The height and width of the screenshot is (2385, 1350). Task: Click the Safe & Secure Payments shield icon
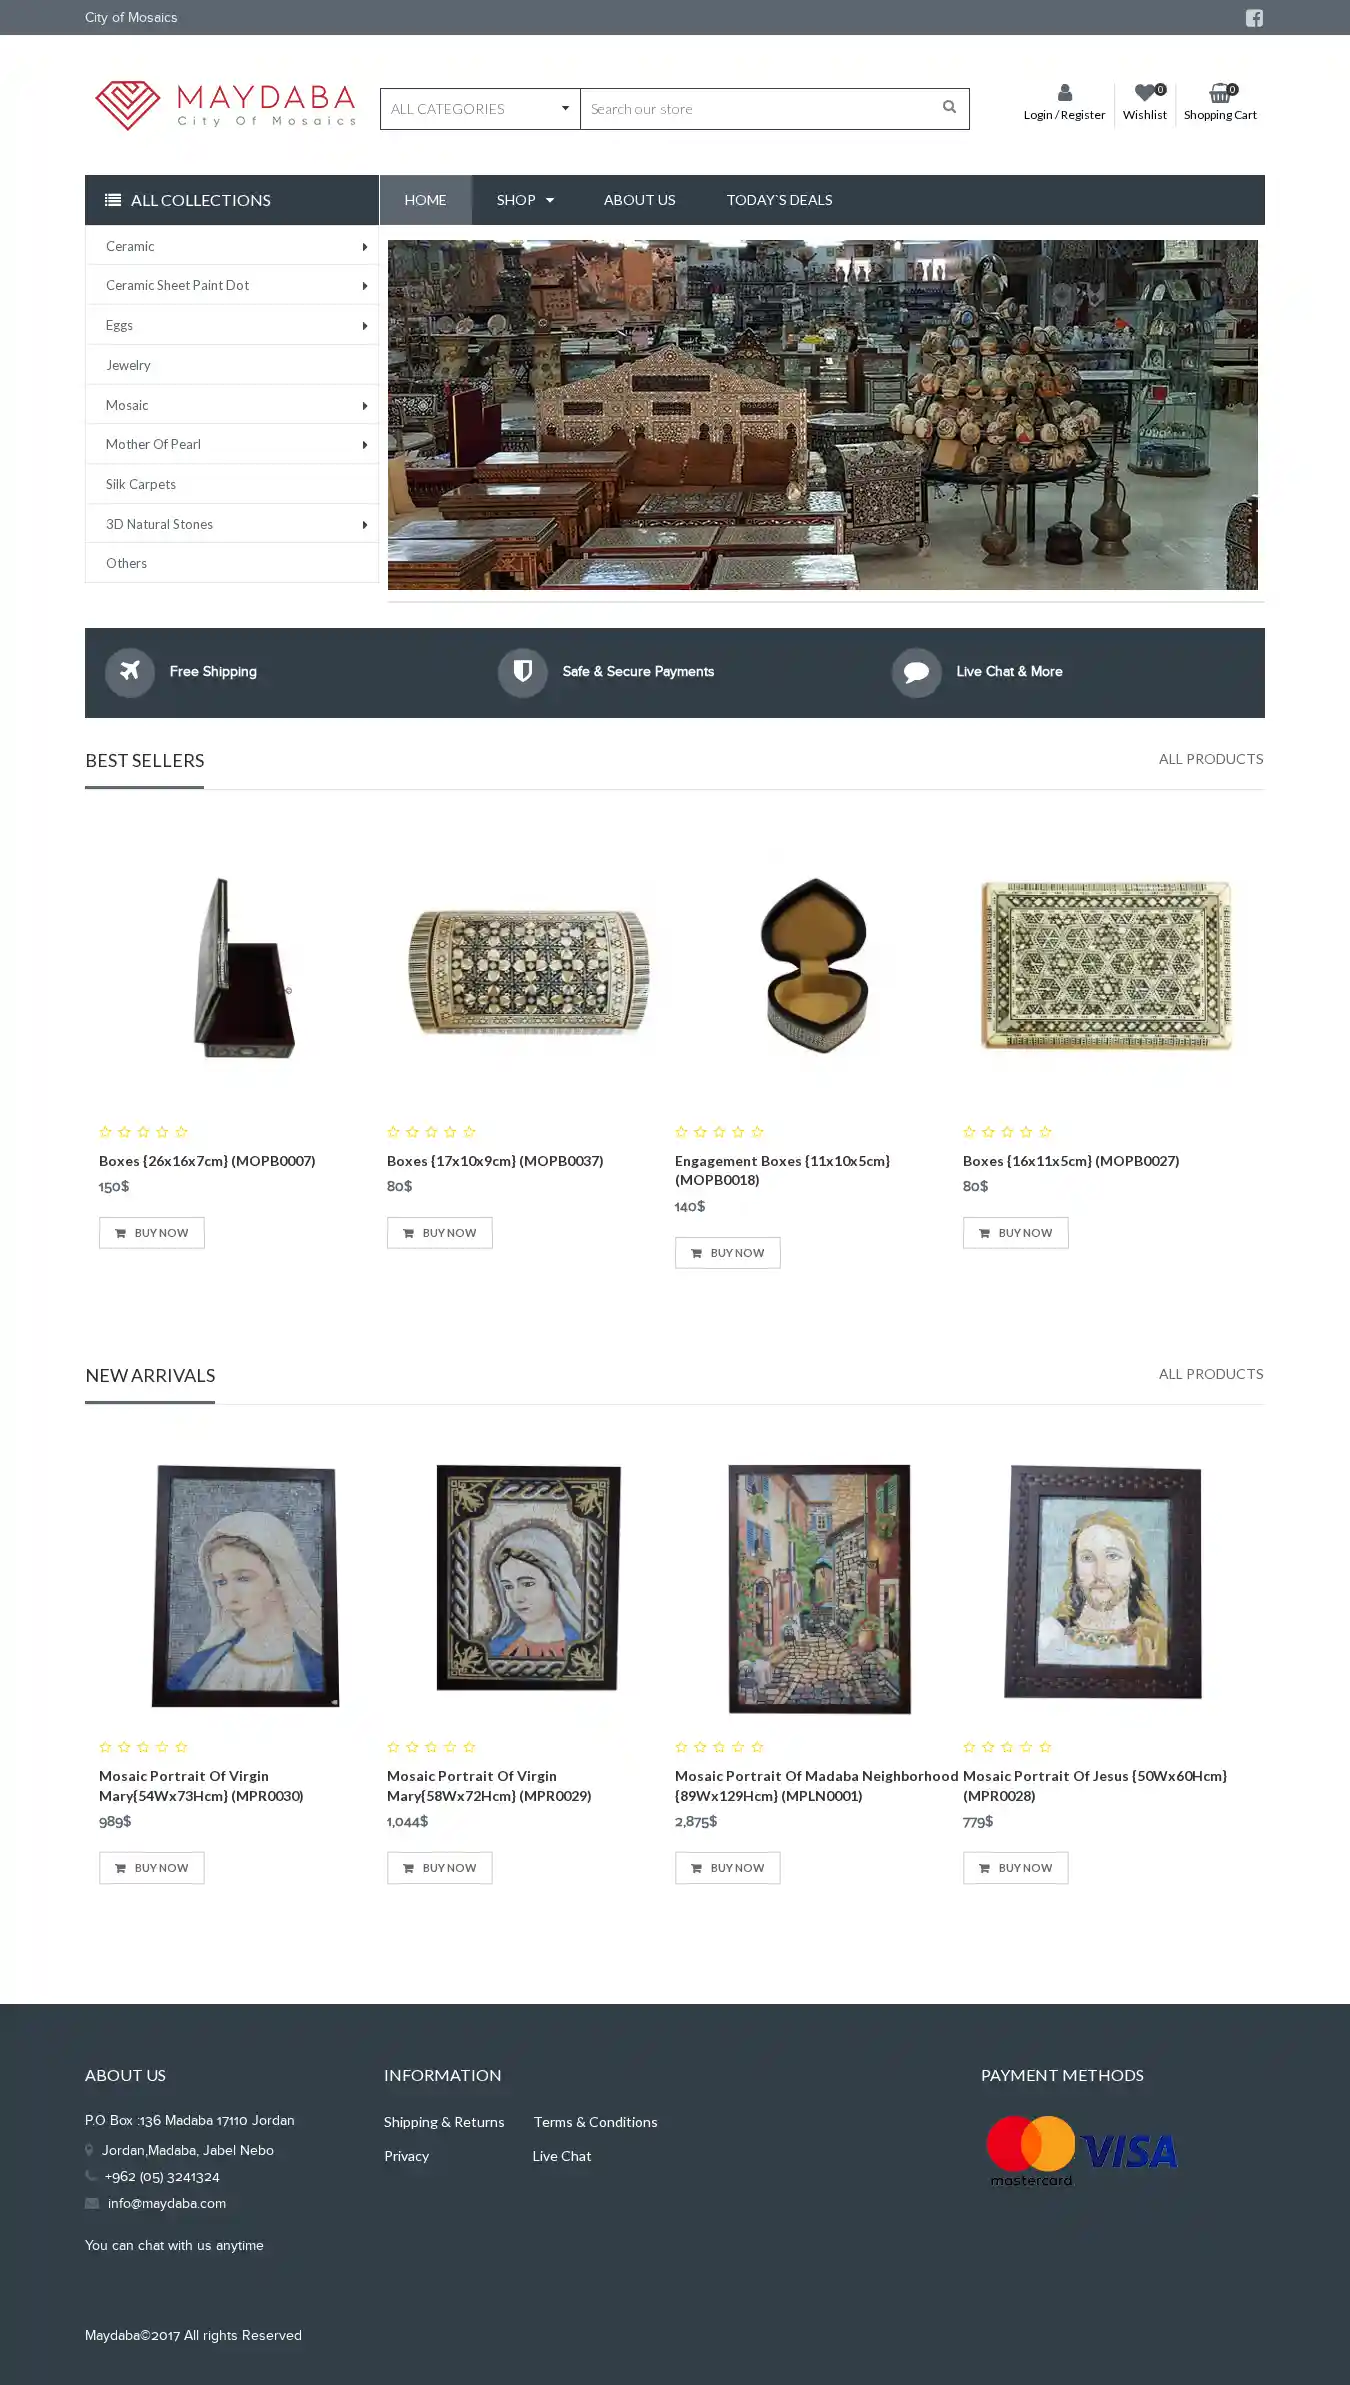pyautogui.click(x=522, y=672)
